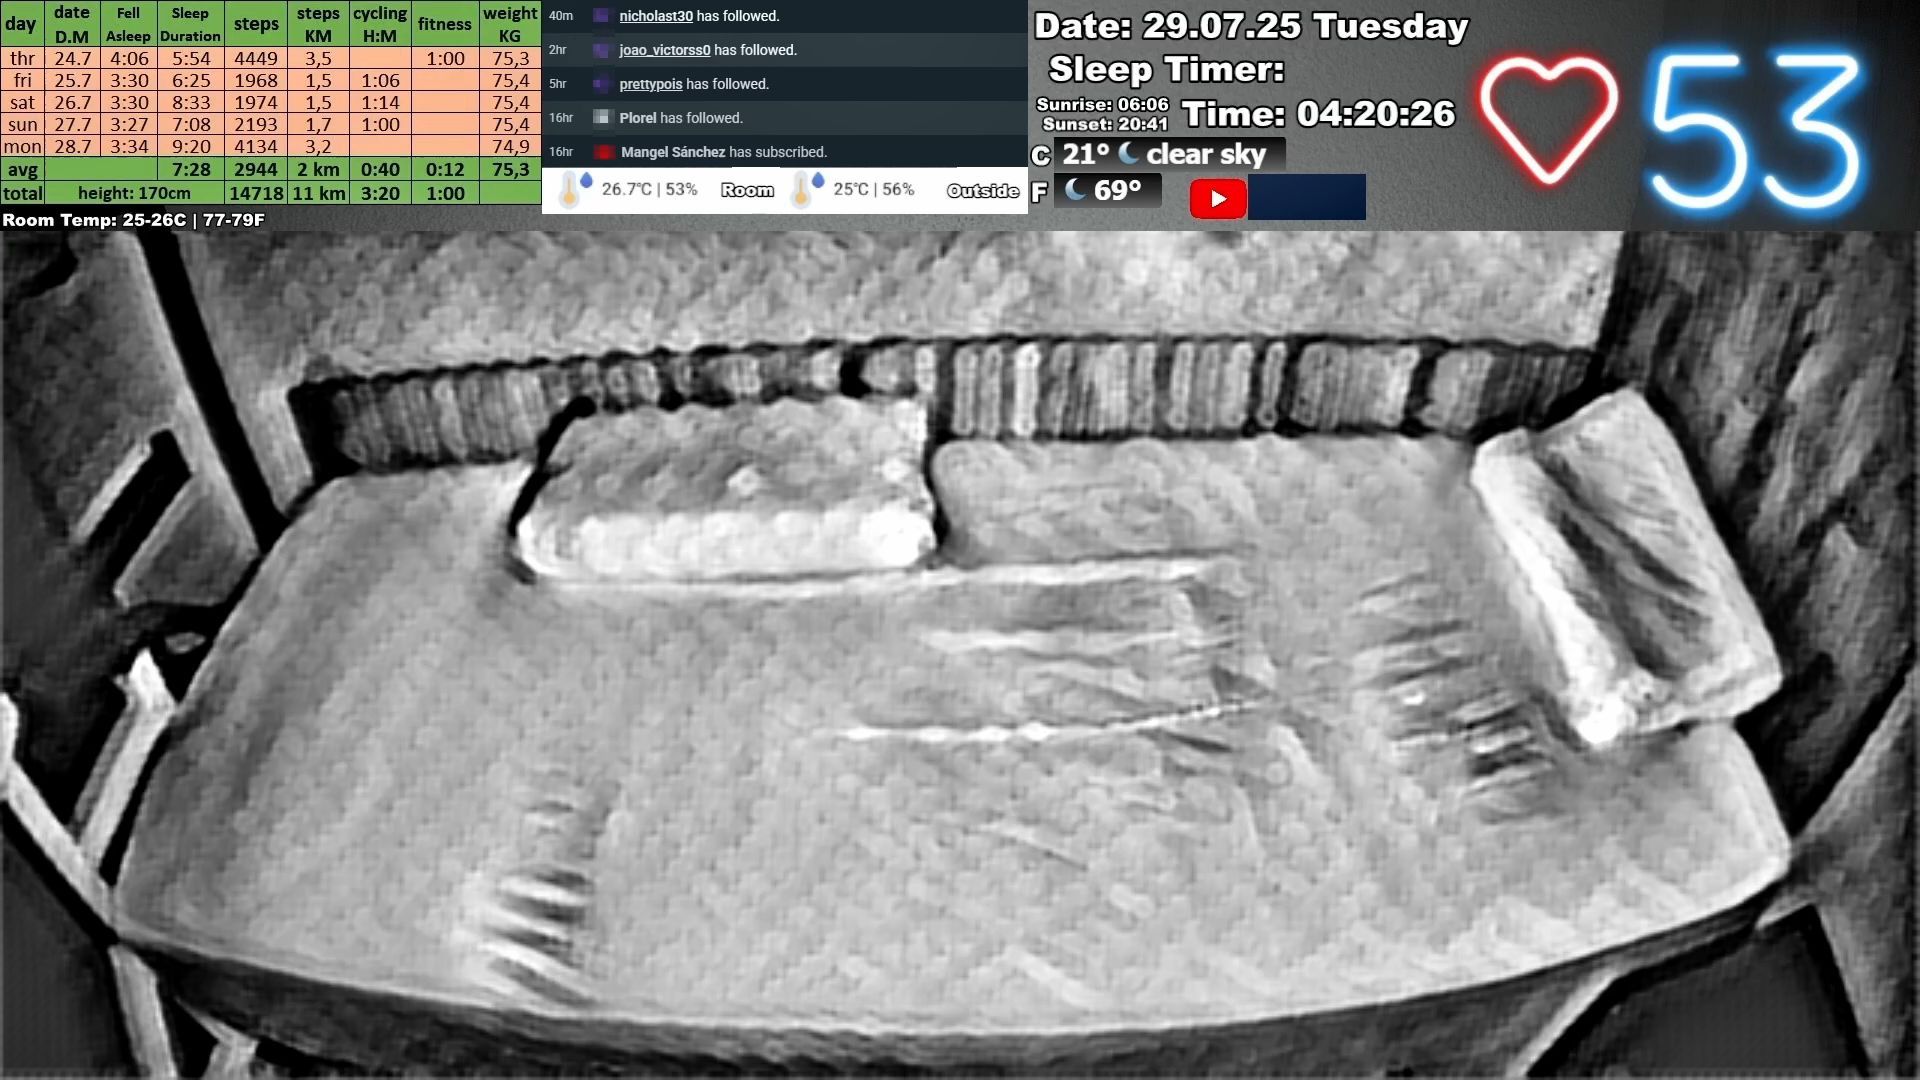Click the 'Outside' label
The image size is (1920, 1080).
tap(982, 190)
